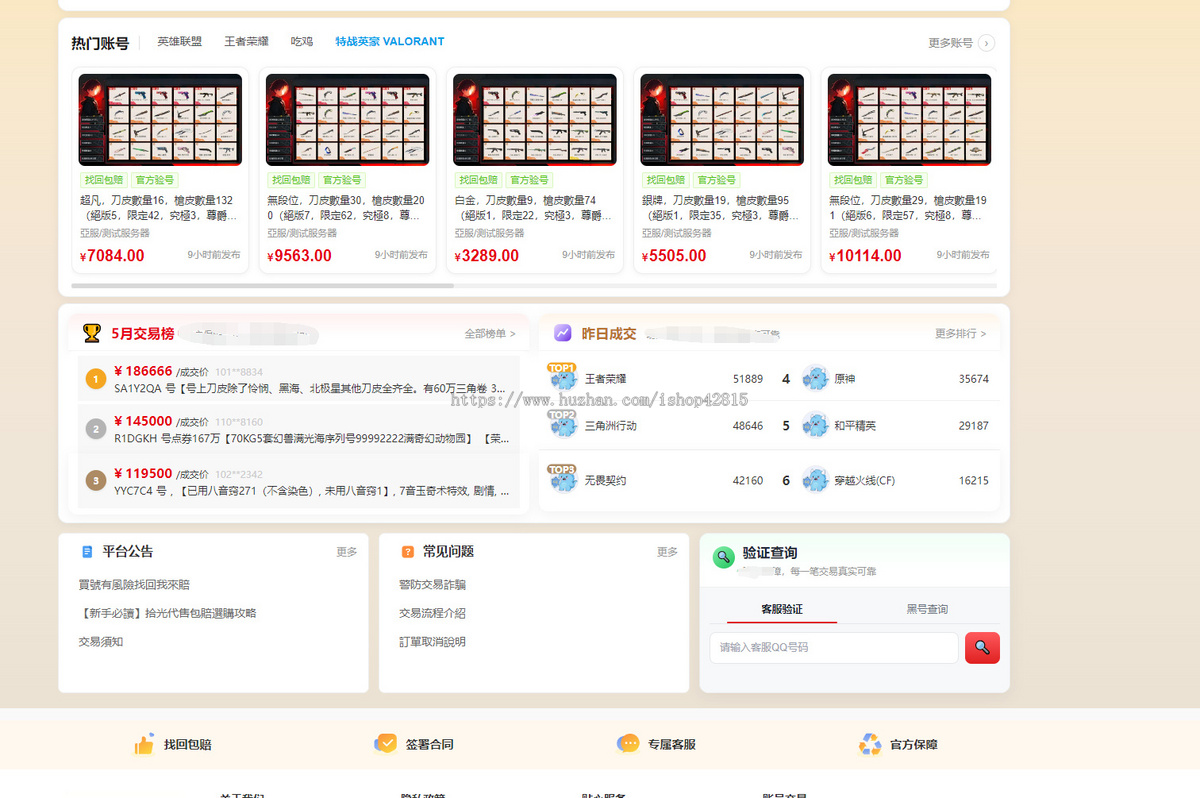Click the game icon beside 和平精英
Screen dimensions: 1200x798
click(816, 425)
